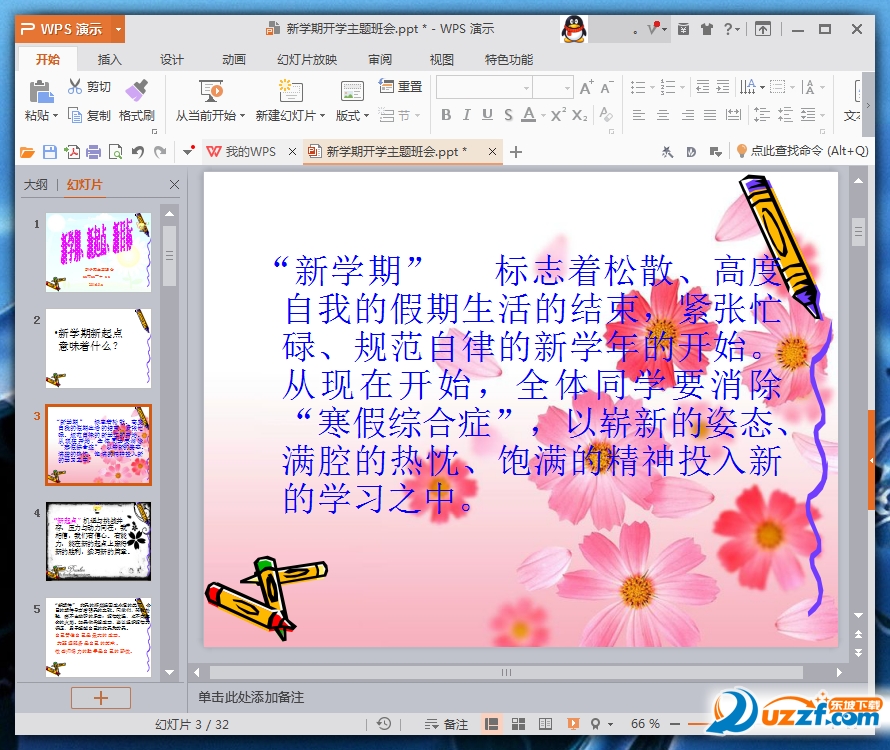This screenshot has width=890, height=750.
Task: Toggle notes (备注) pane in status bar
Action: click(x=446, y=724)
